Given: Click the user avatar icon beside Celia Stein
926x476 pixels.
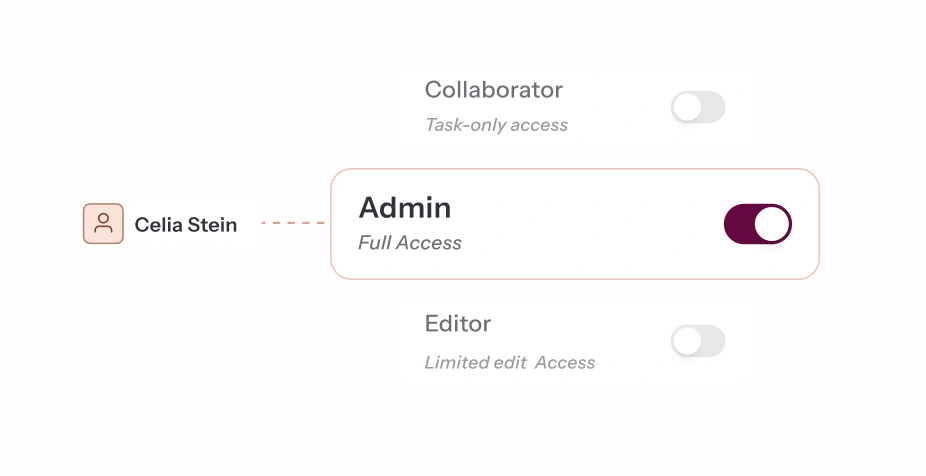Looking at the screenshot, I should tap(103, 224).
